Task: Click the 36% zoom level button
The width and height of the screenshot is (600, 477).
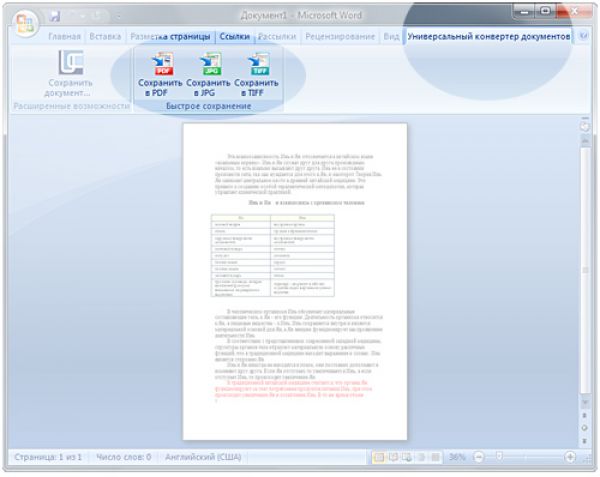Action: pyautogui.click(x=457, y=457)
